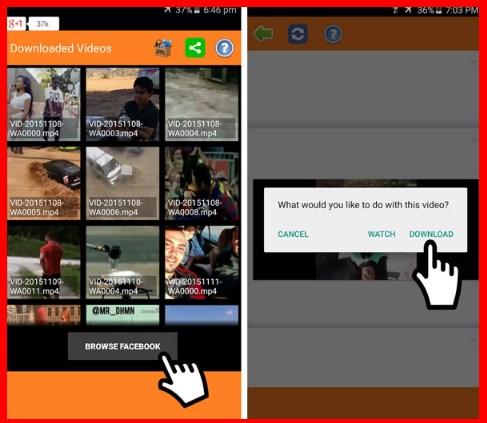This screenshot has width=487, height=423.
Task: Open video VID-20151111-WA0000.mp4
Action: [x=202, y=262]
